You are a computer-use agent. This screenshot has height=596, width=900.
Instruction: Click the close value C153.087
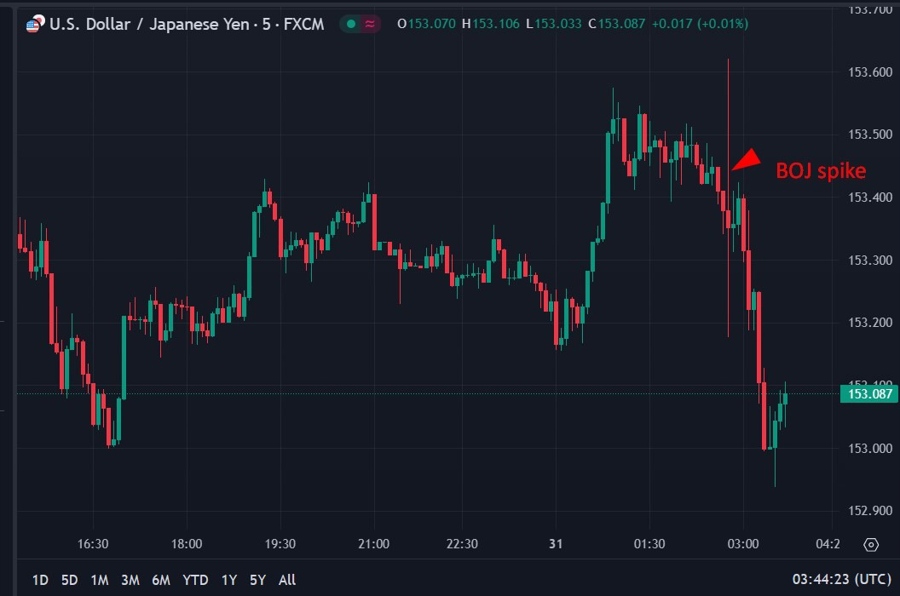(x=616, y=24)
